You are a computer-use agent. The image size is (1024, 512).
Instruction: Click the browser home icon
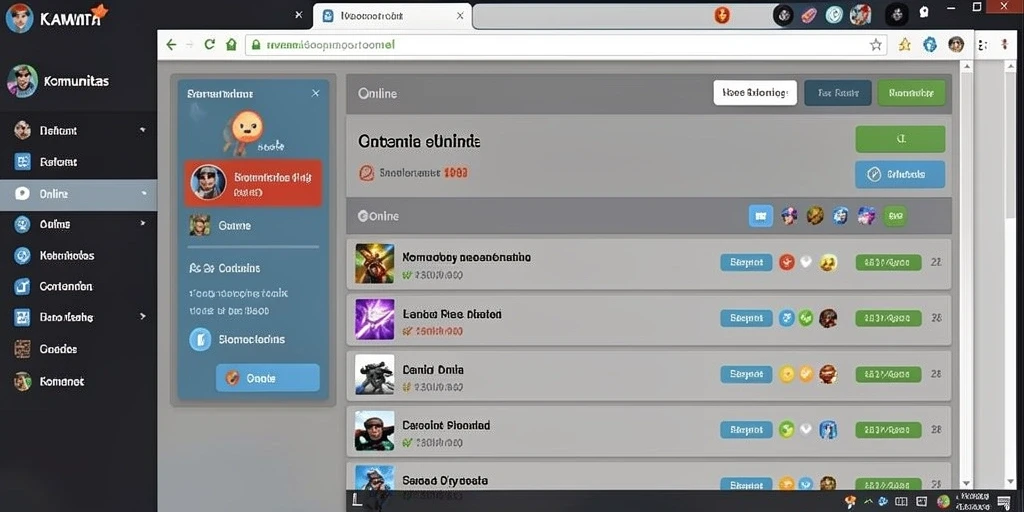pos(231,44)
